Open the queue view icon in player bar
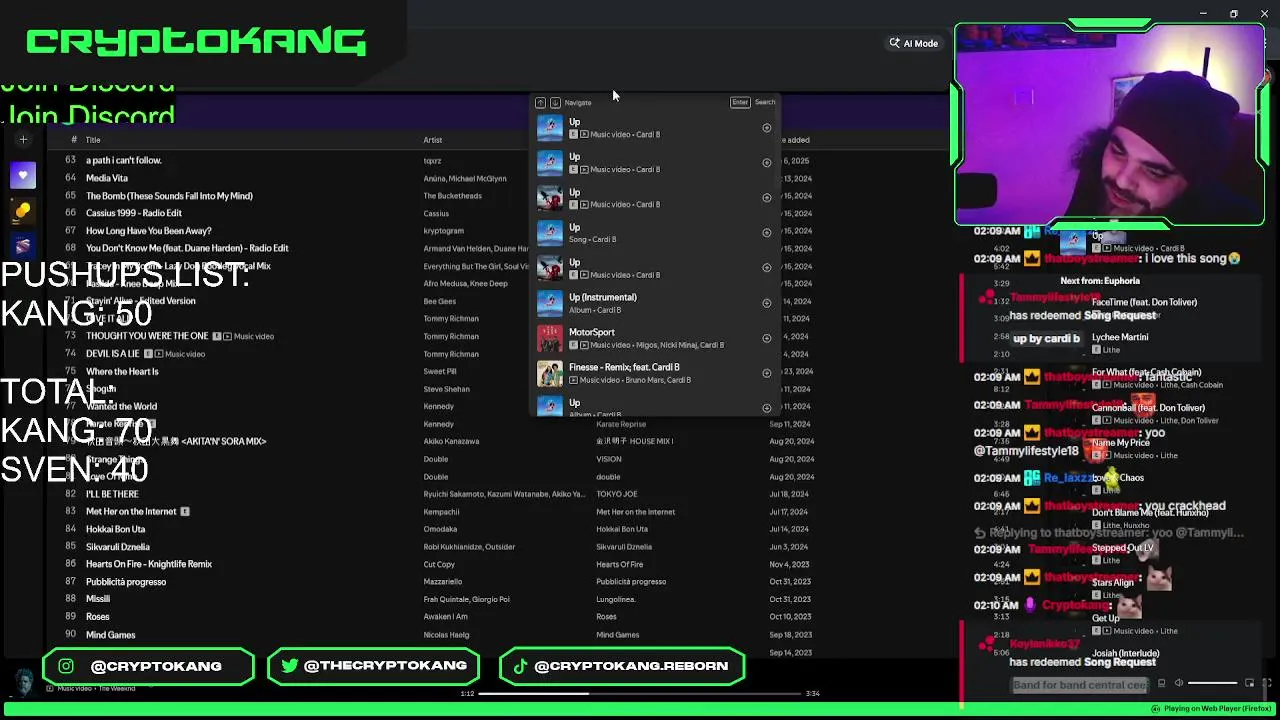Screen dimensions: 1280x720 pyautogui.click(x=1161, y=683)
